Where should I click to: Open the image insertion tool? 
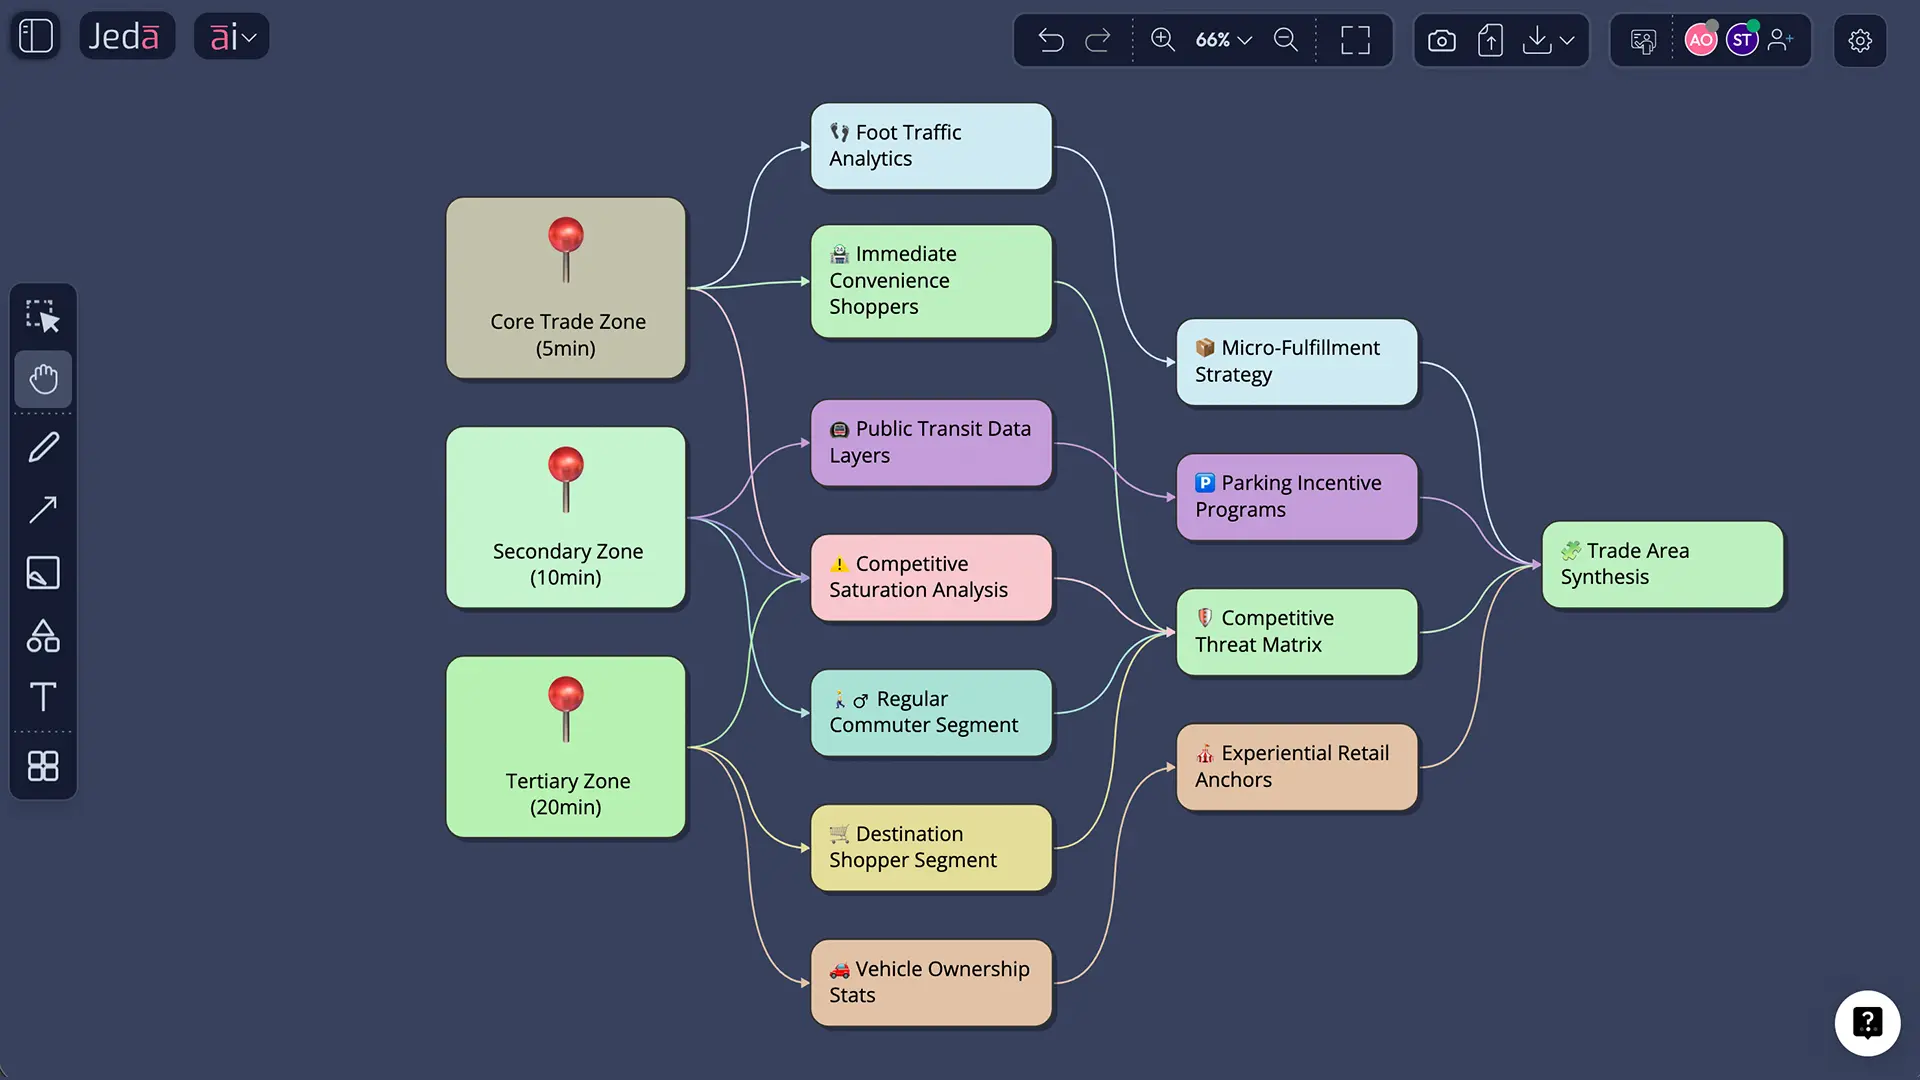click(x=43, y=573)
